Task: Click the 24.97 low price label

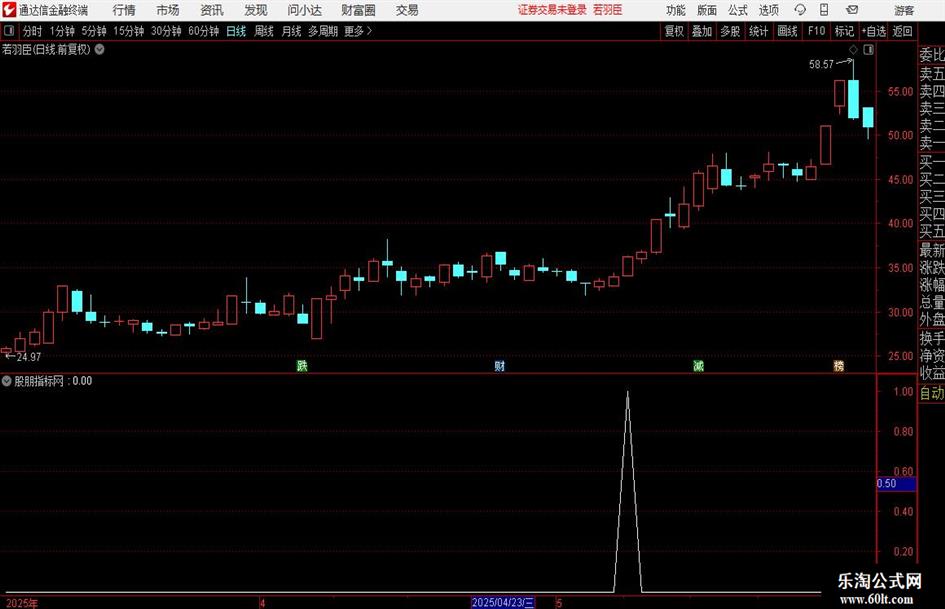Action: (x=29, y=357)
